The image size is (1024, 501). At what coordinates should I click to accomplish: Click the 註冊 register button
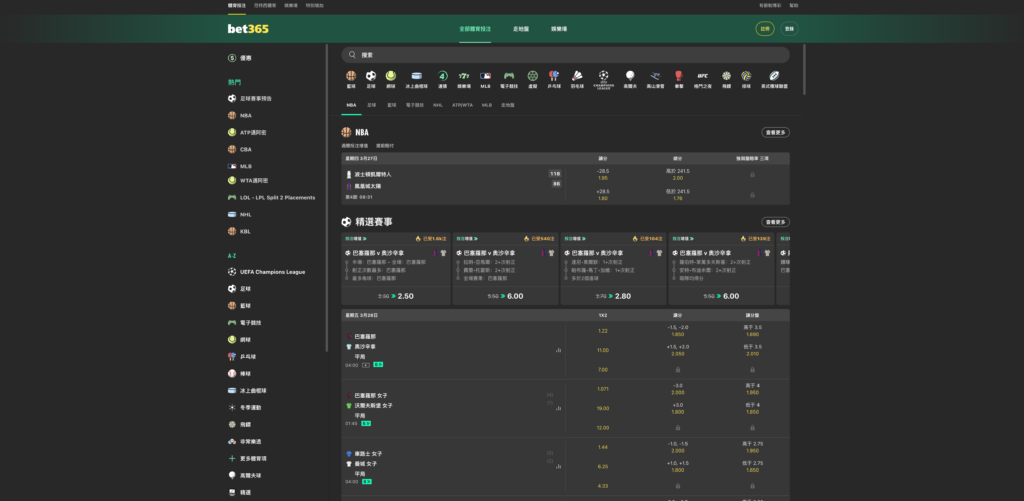tap(765, 29)
